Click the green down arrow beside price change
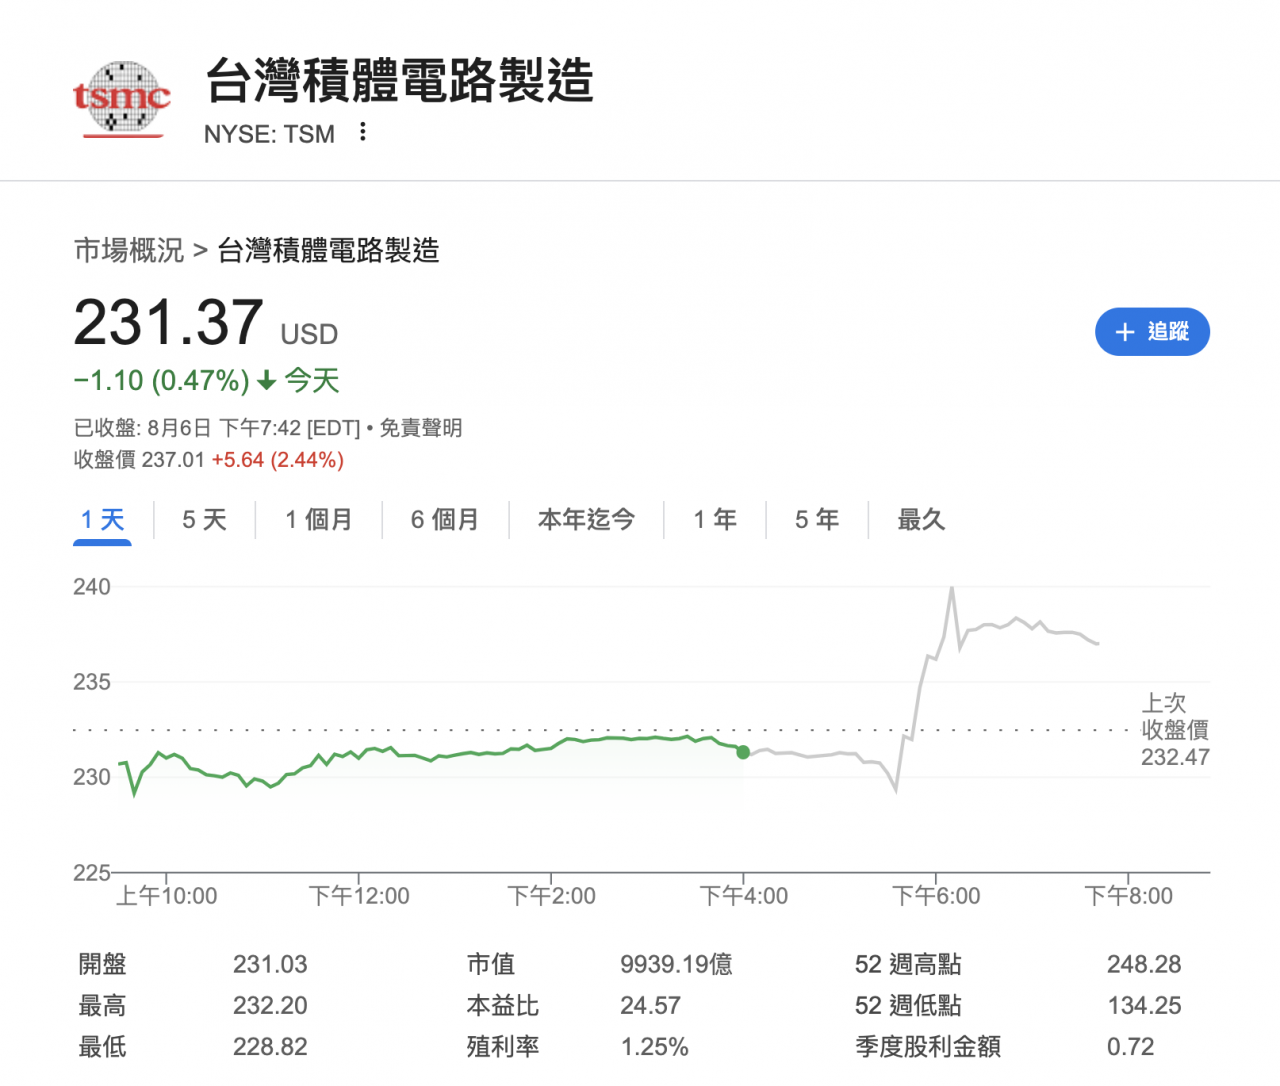The width and height of the screenshot is (1280, 1086). pos(266,381)
